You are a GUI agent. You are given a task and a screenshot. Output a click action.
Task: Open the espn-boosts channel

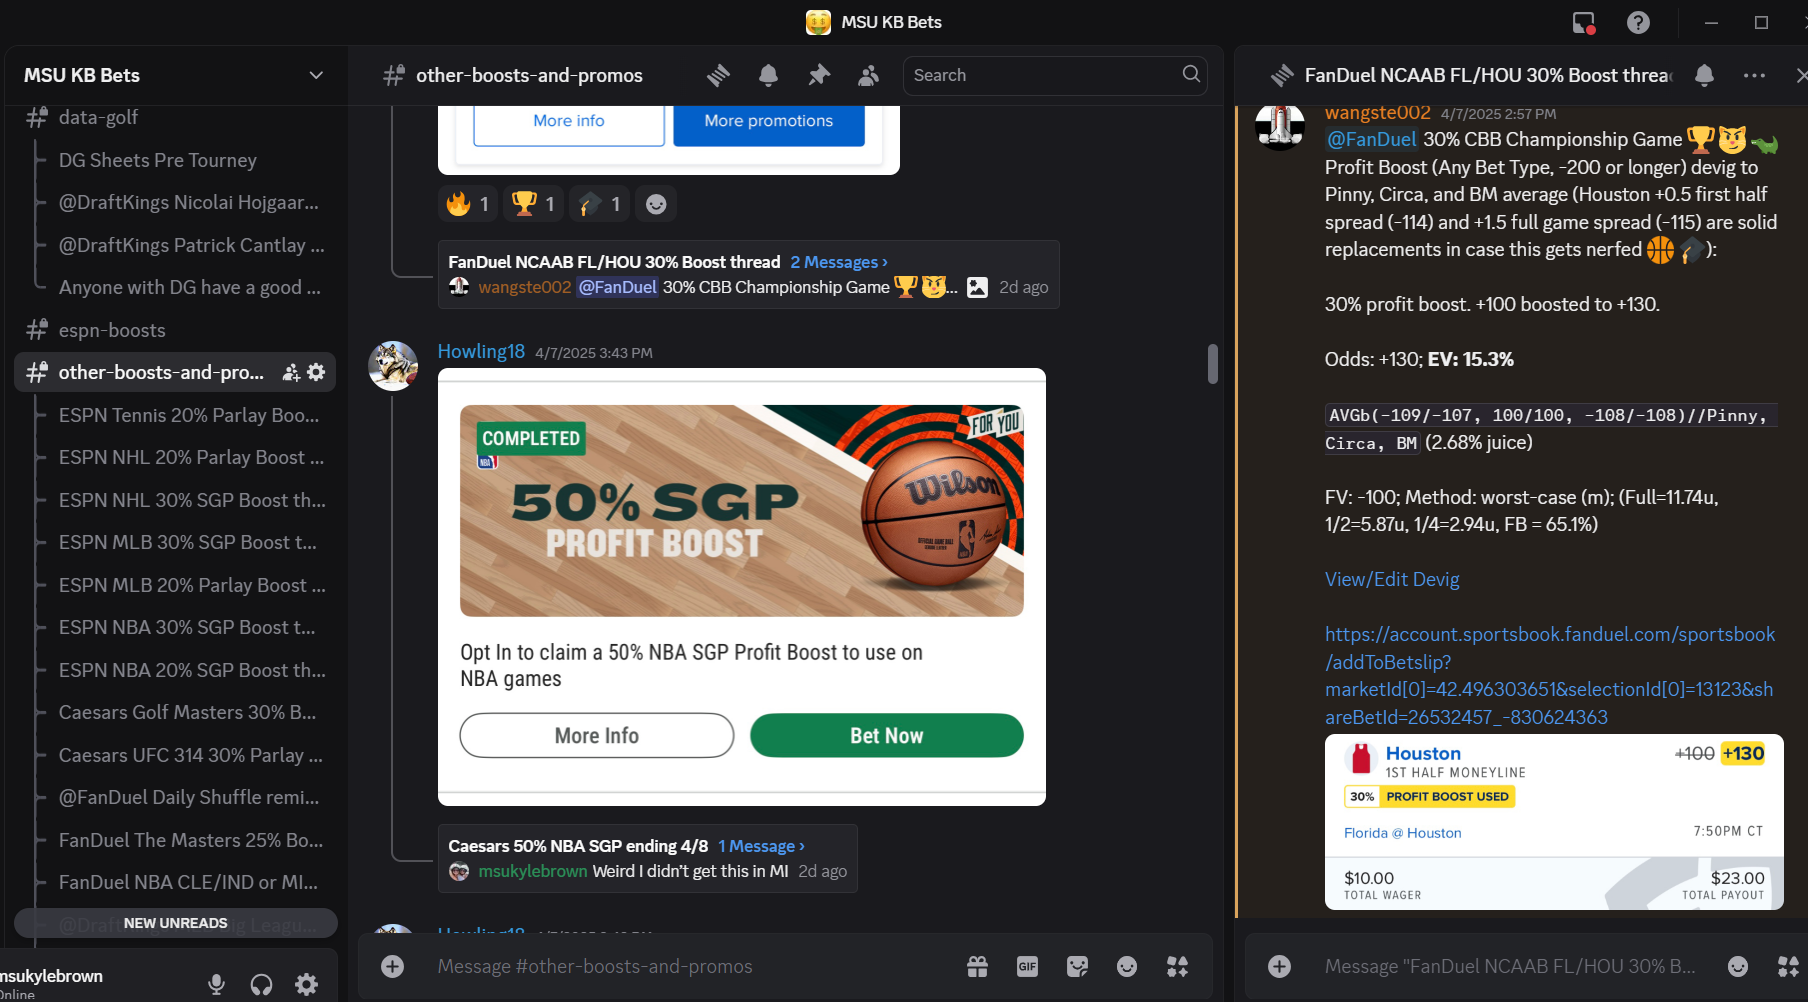112,330
